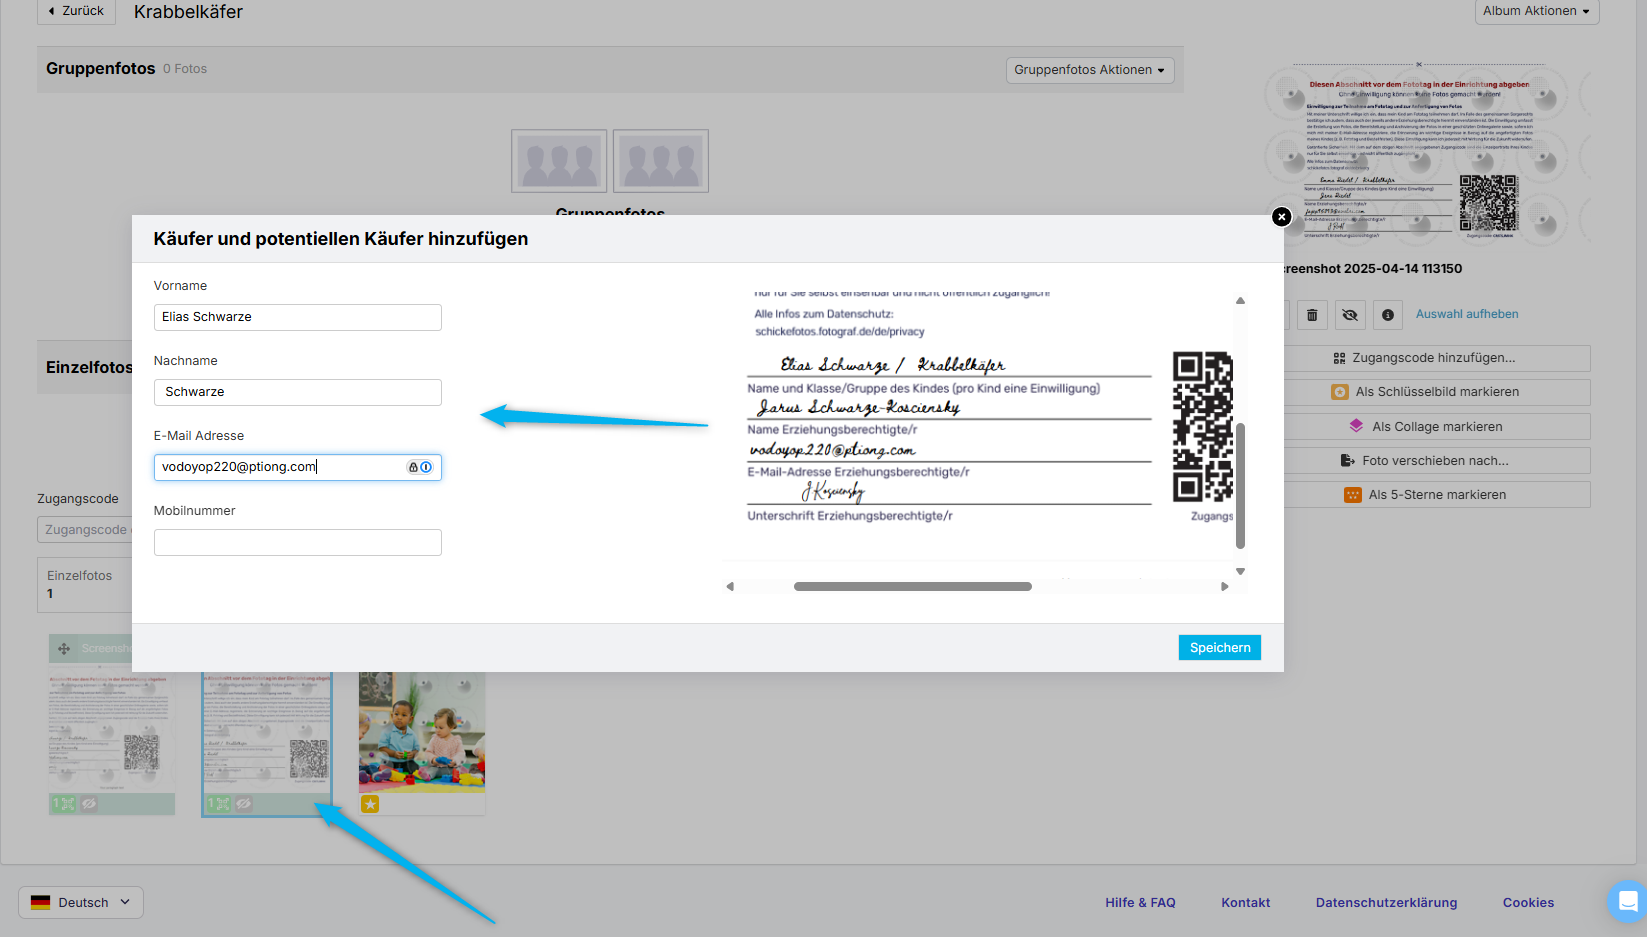Click the Vorname input field

coord(297,317)
